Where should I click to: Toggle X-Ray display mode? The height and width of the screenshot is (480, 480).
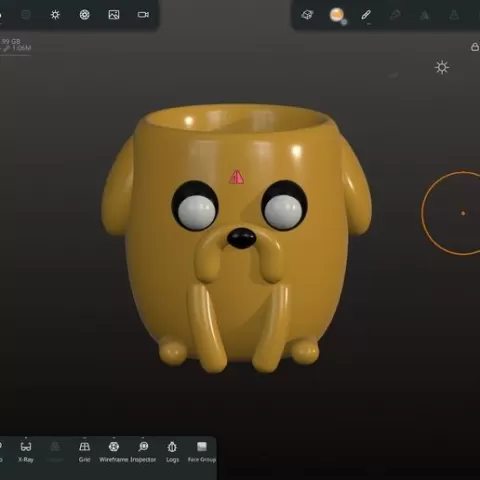tap(26, 451)
